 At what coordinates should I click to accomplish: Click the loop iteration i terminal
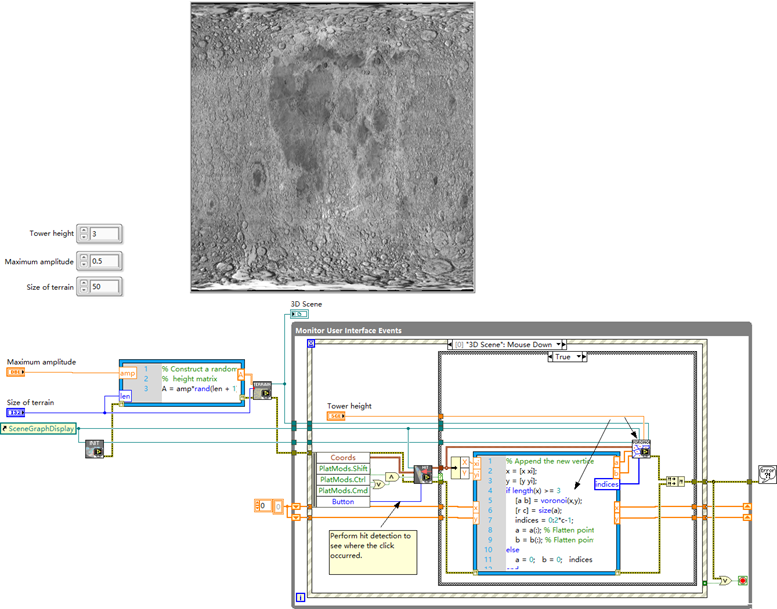pyautogui.click(x=300, y=597)
